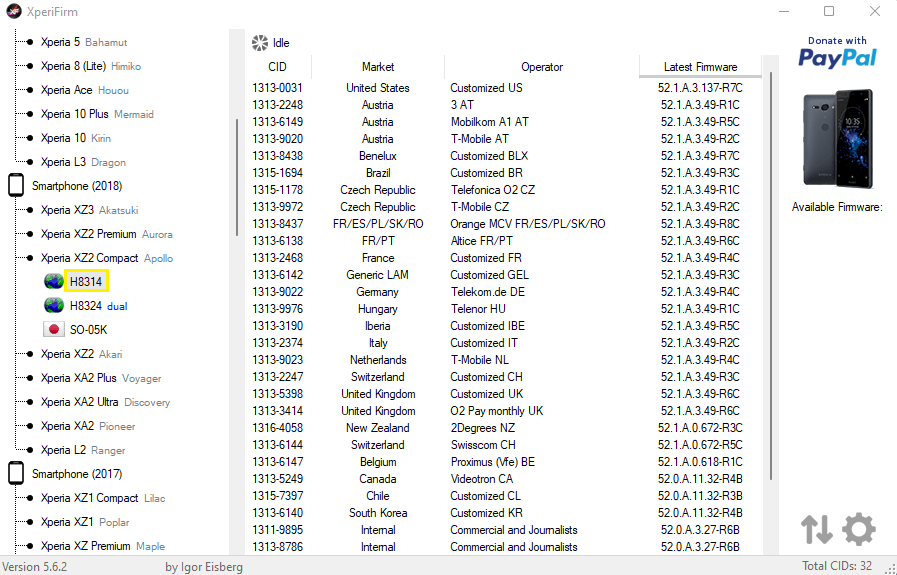Viewport: 897px width, 575px height.
Task: Sort by Operator column header
Action: [542, 67]
